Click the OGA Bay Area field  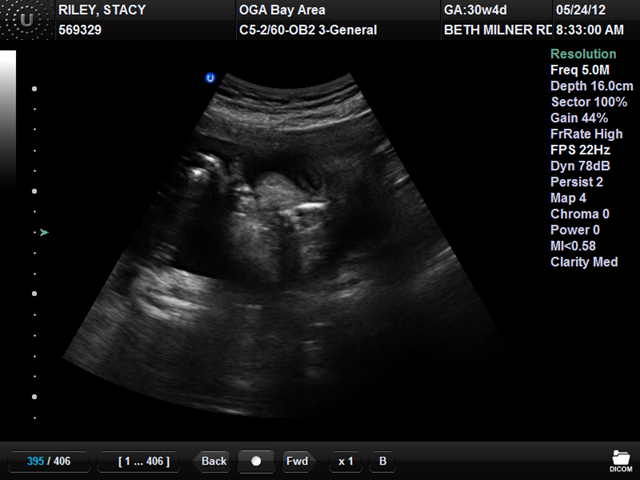click(282, 10)
